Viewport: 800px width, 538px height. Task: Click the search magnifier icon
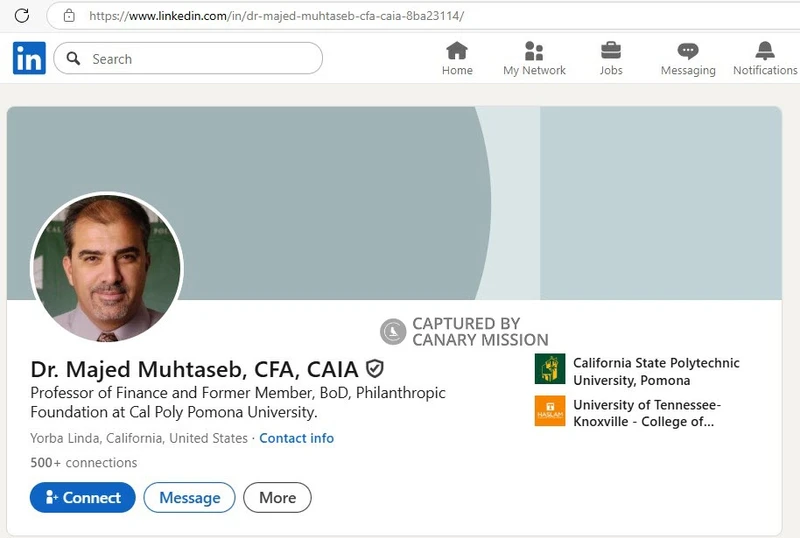point(73,58)
